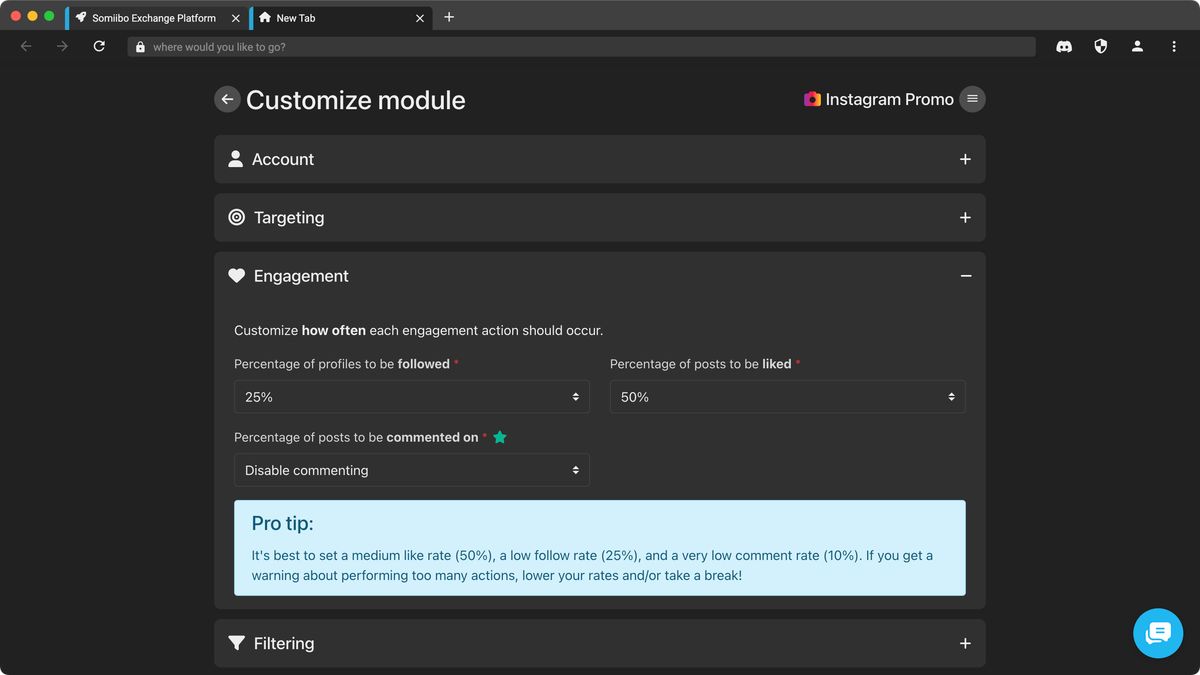This screenshot has height=675, width=1200.
Task: Open the liked percentage dropdown
Action: [x=787, y=397]
